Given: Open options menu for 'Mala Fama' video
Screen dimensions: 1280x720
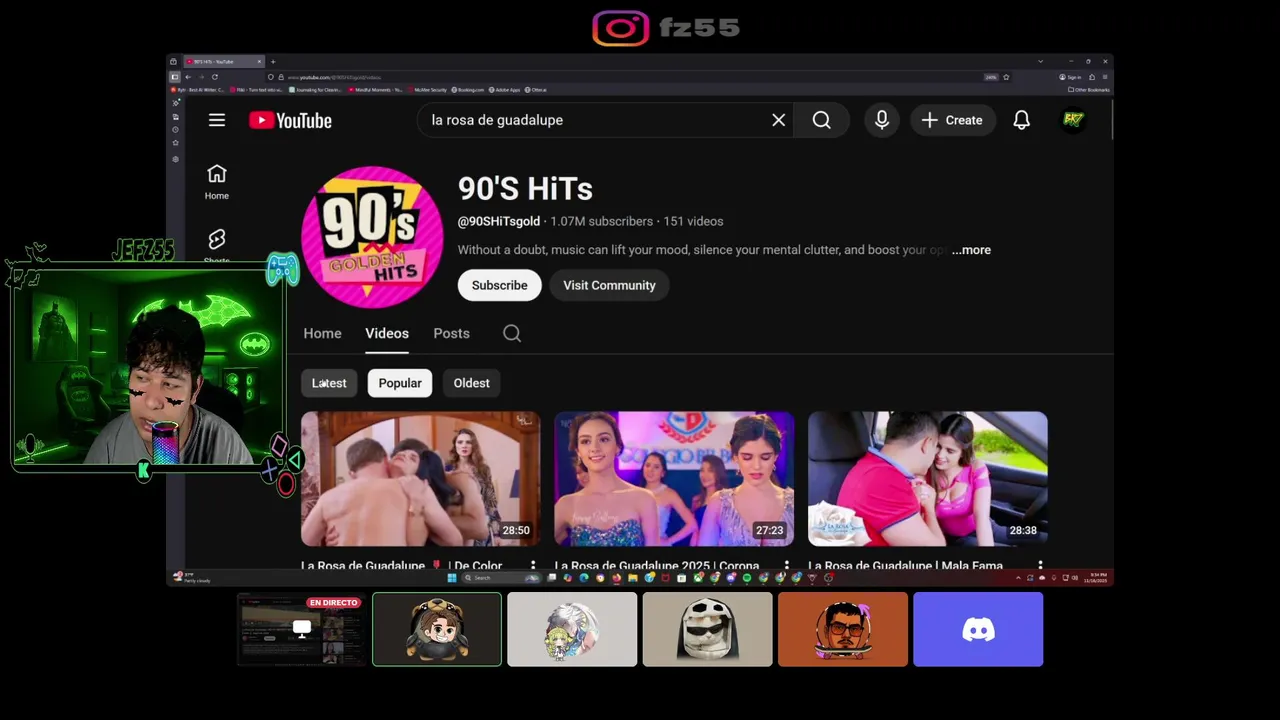Looking at the screenshot, I should (x=1040, y=566).
